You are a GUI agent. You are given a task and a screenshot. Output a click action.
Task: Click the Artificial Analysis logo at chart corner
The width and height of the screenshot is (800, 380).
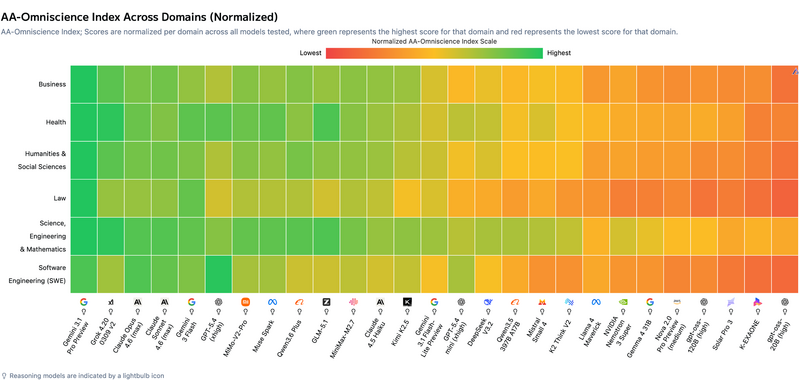795,71
